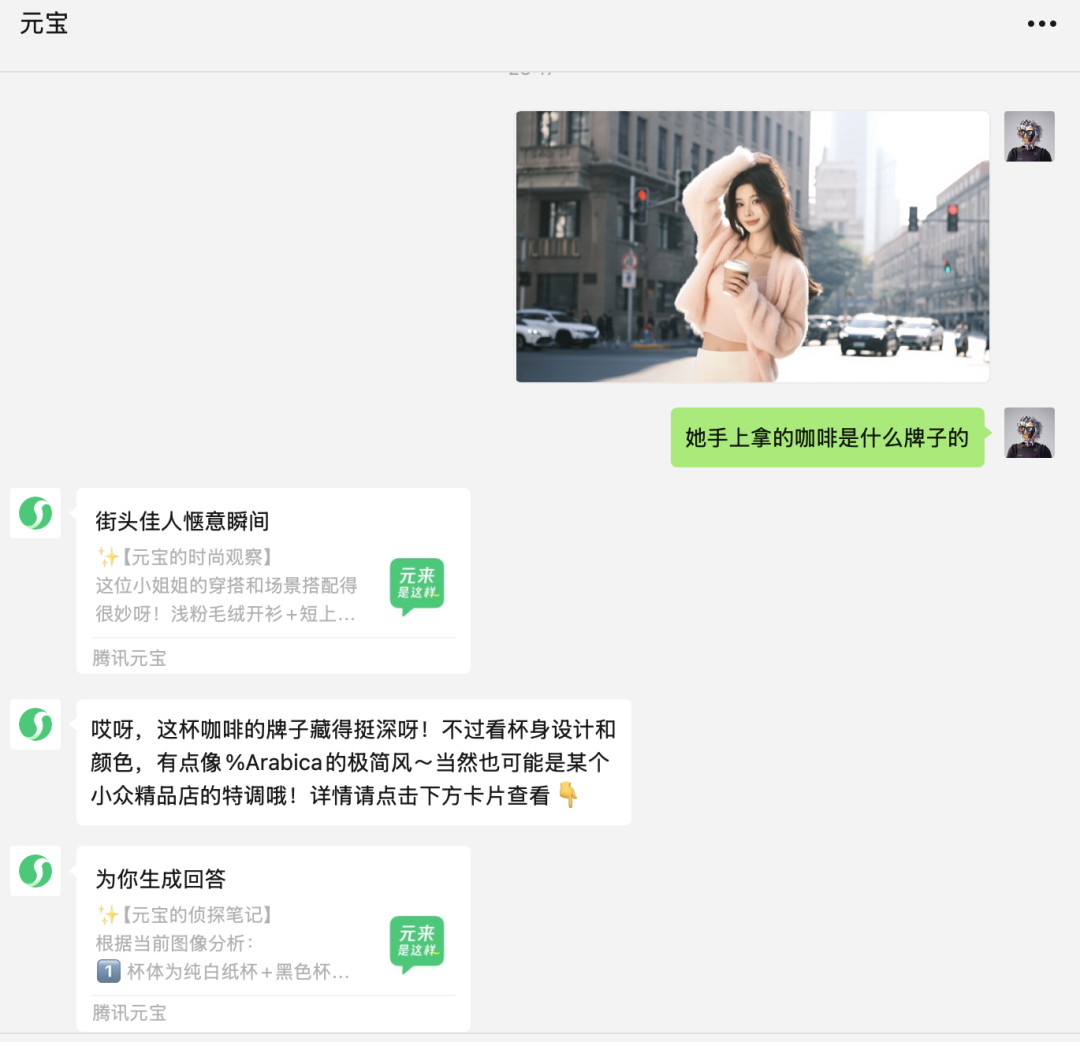Select the green bubble 她手上拿的咖啡是什么牌子的
This screenshot has width=1080, height=1042.
click(x=827, y=437)
